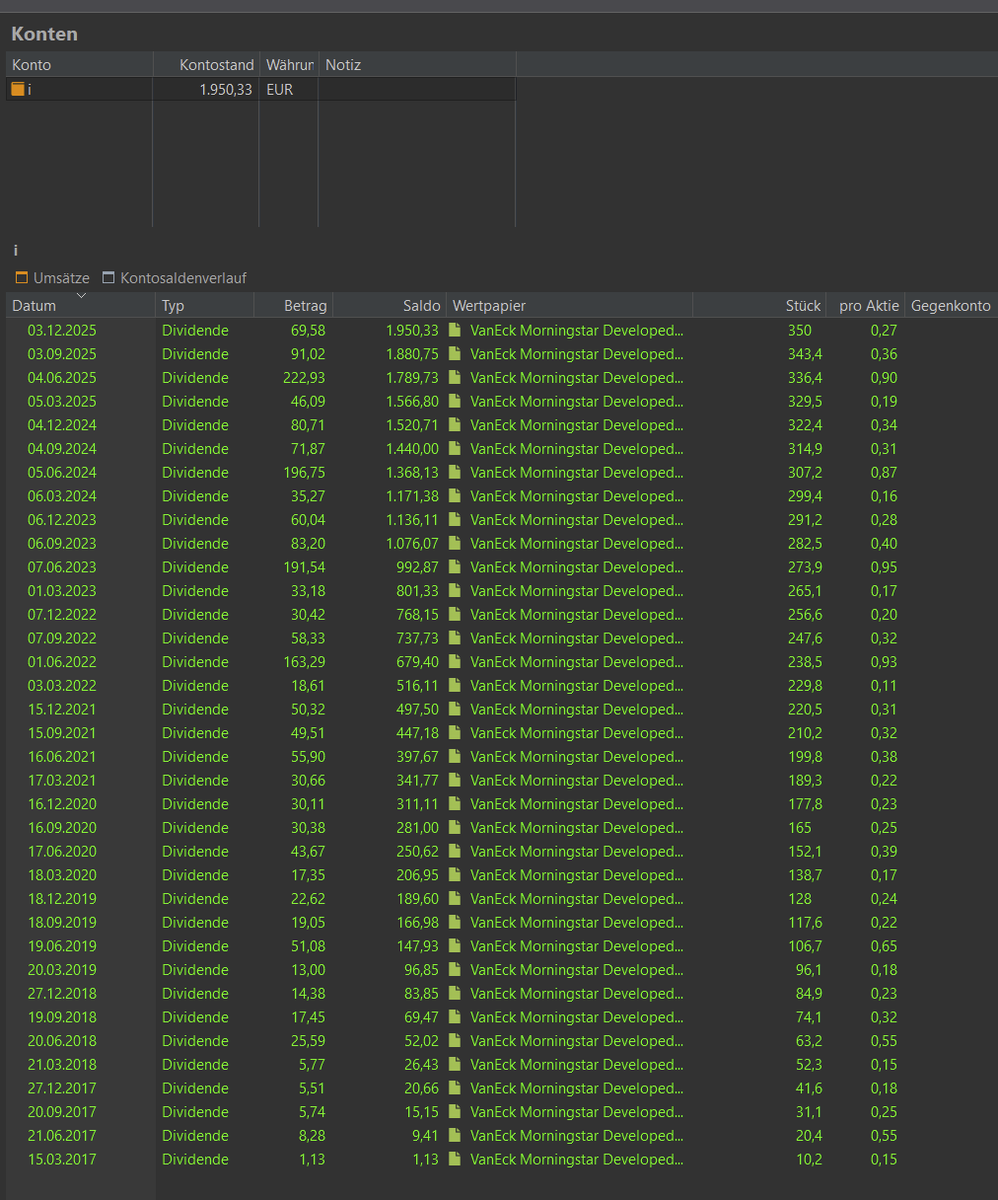Click document icon in 06.12.2023 dividend row
Image resolution: width=998 pixels, height=1200 pixels.
455,520
